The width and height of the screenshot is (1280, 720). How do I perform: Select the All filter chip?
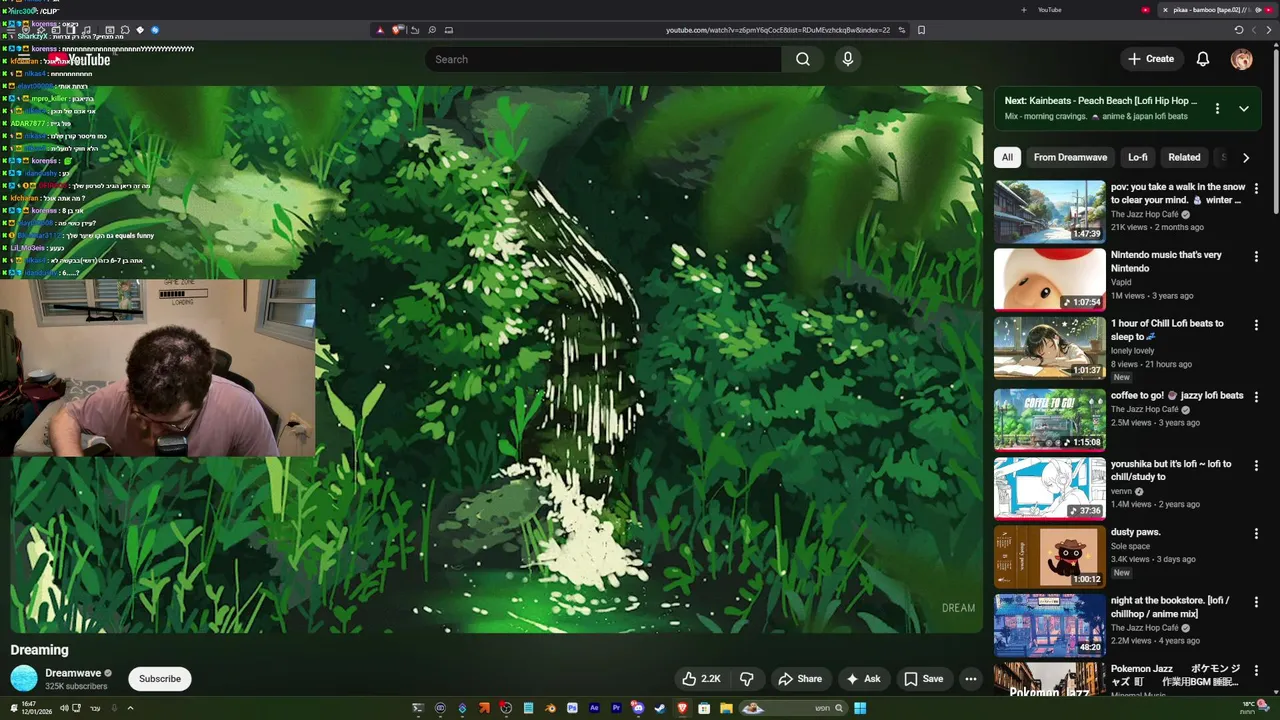click(x=1007, y=157)
